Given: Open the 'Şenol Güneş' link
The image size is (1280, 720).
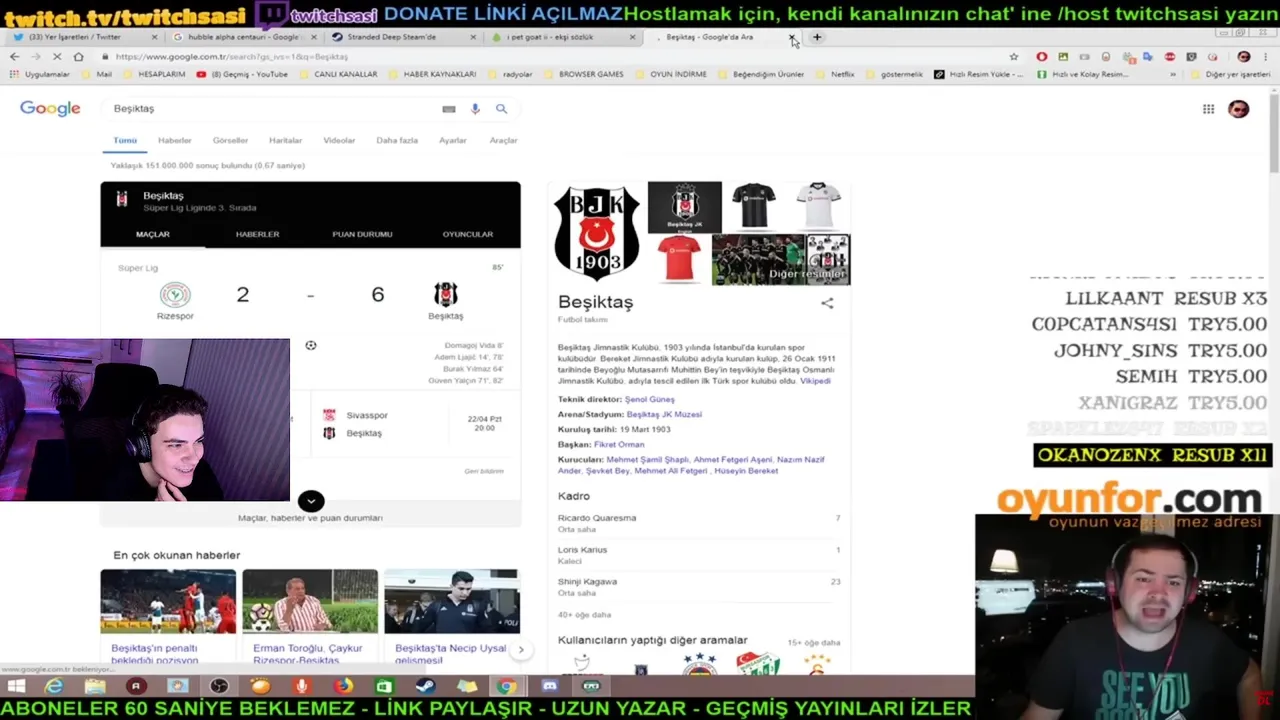Looking at the screenshot, I should (x=649, y=399).
